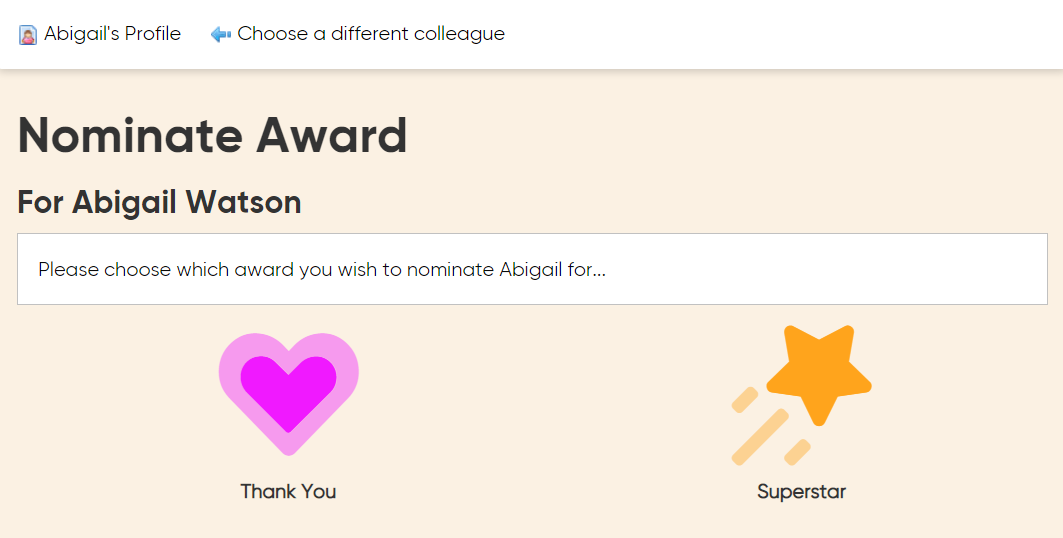Click the blue back arrow icon
This screenshot has width=1063, height=538.
point(221,34)
